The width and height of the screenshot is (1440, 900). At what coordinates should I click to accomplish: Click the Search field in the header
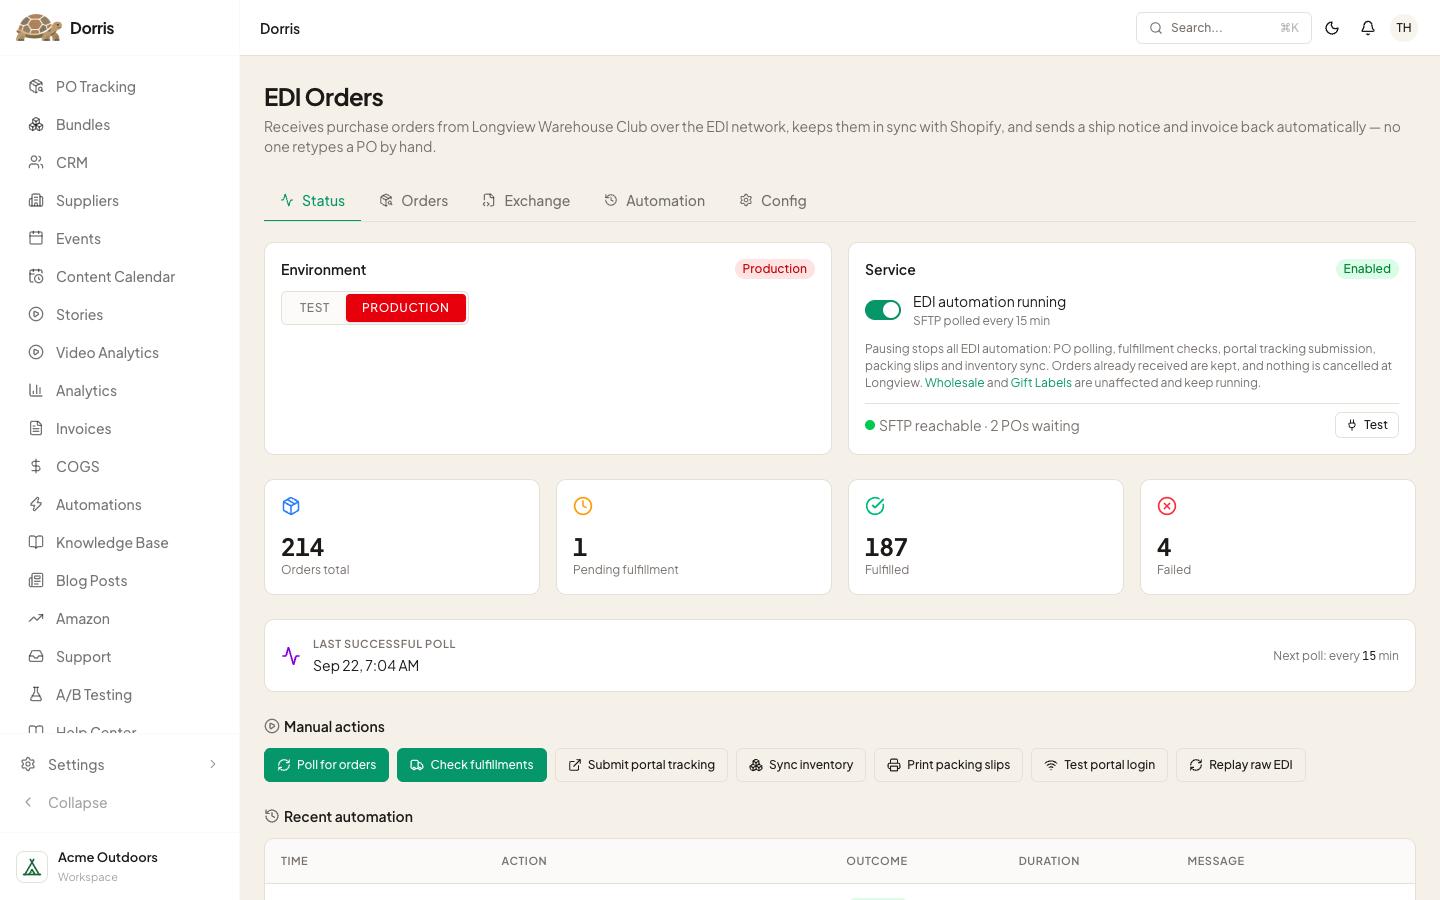coord(1224,28)
